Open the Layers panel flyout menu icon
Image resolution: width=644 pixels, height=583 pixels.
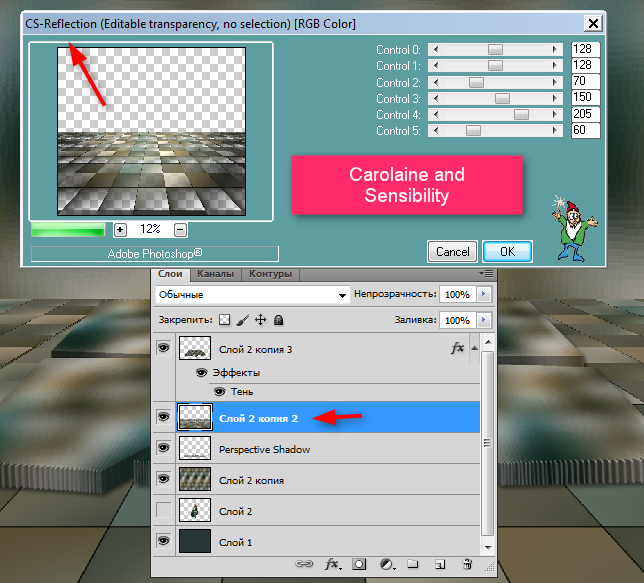[486, 273]
